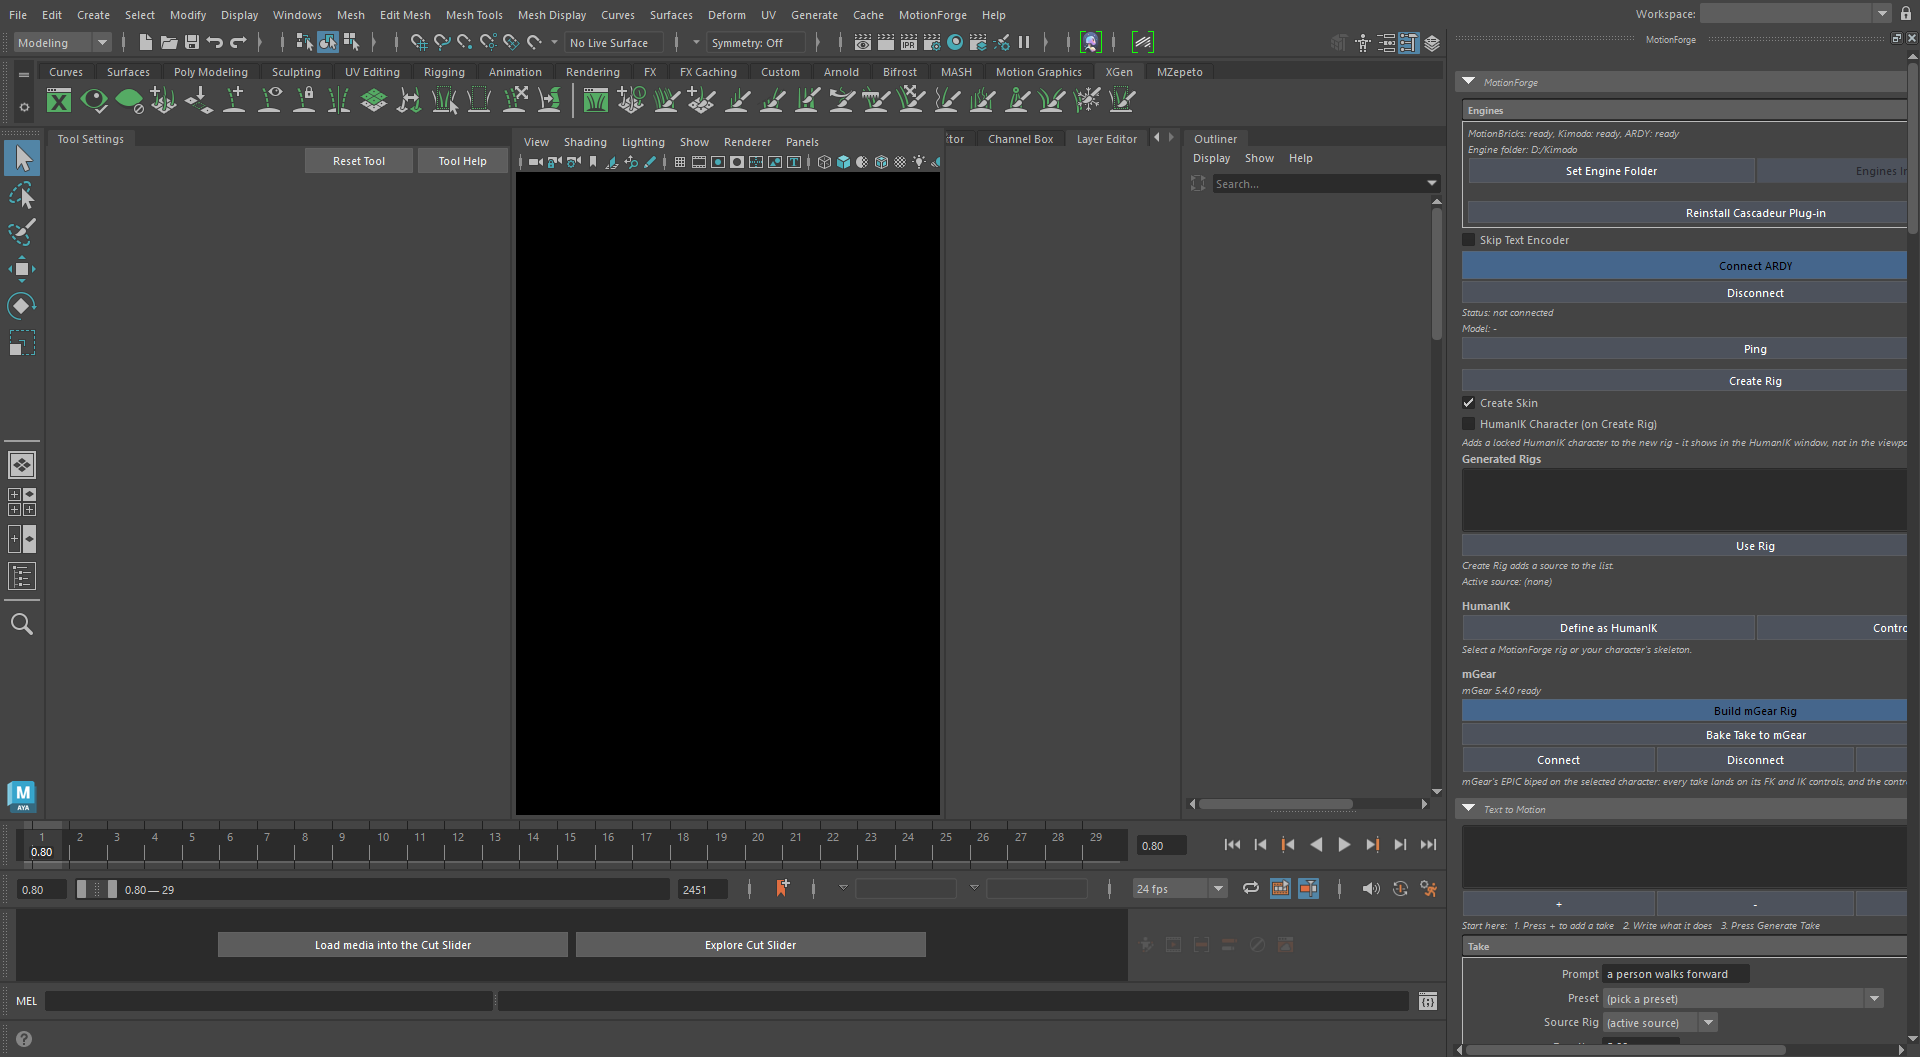1920x1057 pixels.
Task: Collapse the Text to Motion section
Action: coord(1469,809)
